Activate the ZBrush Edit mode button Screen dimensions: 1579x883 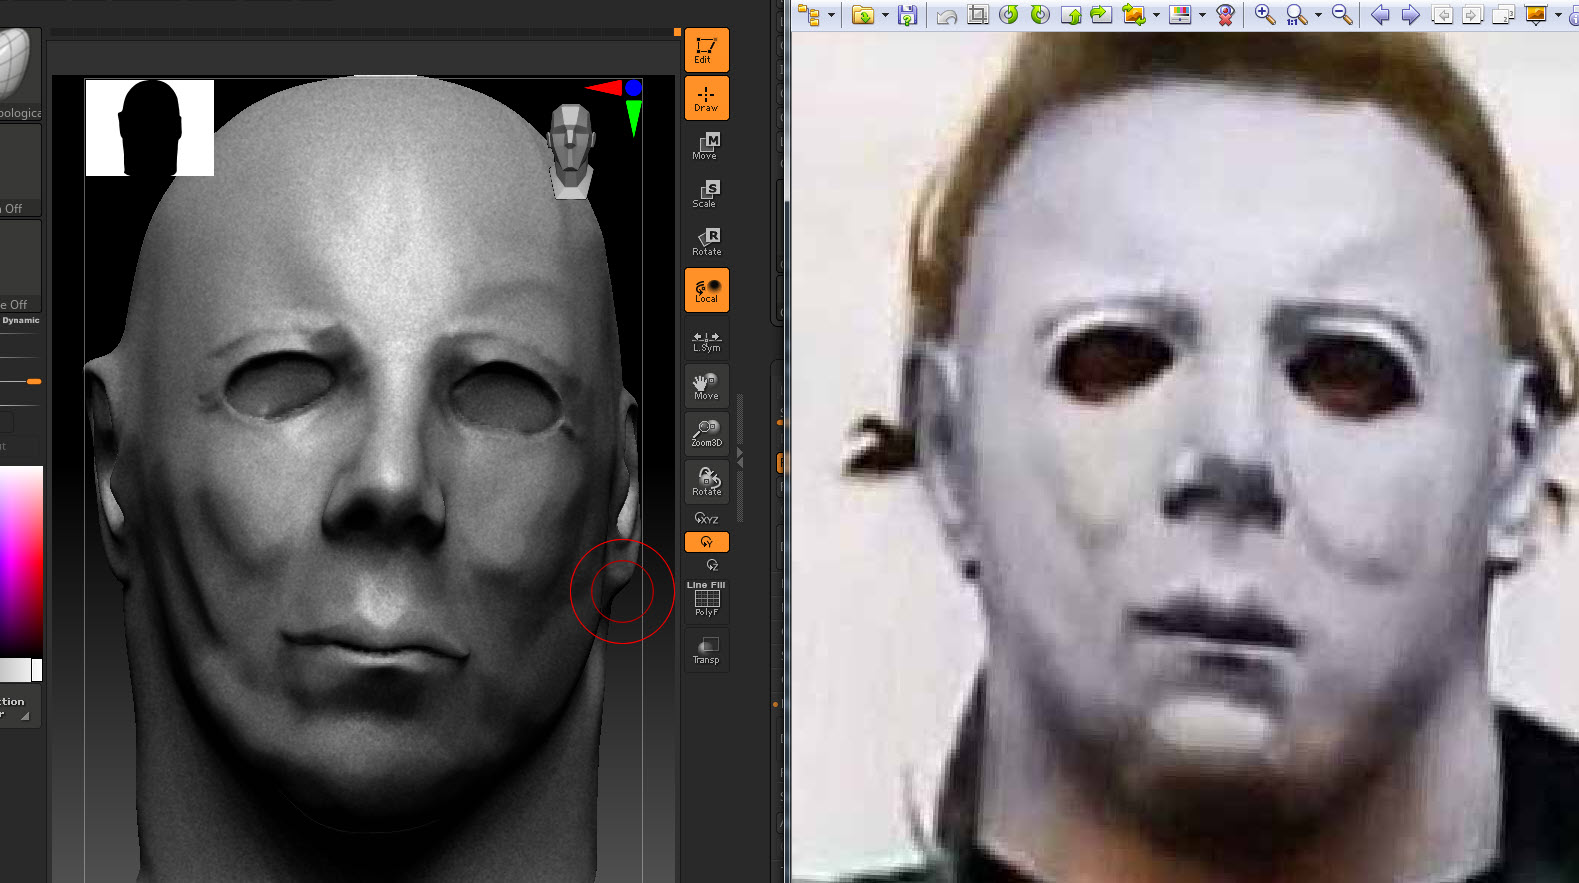[x=706, y=50]
